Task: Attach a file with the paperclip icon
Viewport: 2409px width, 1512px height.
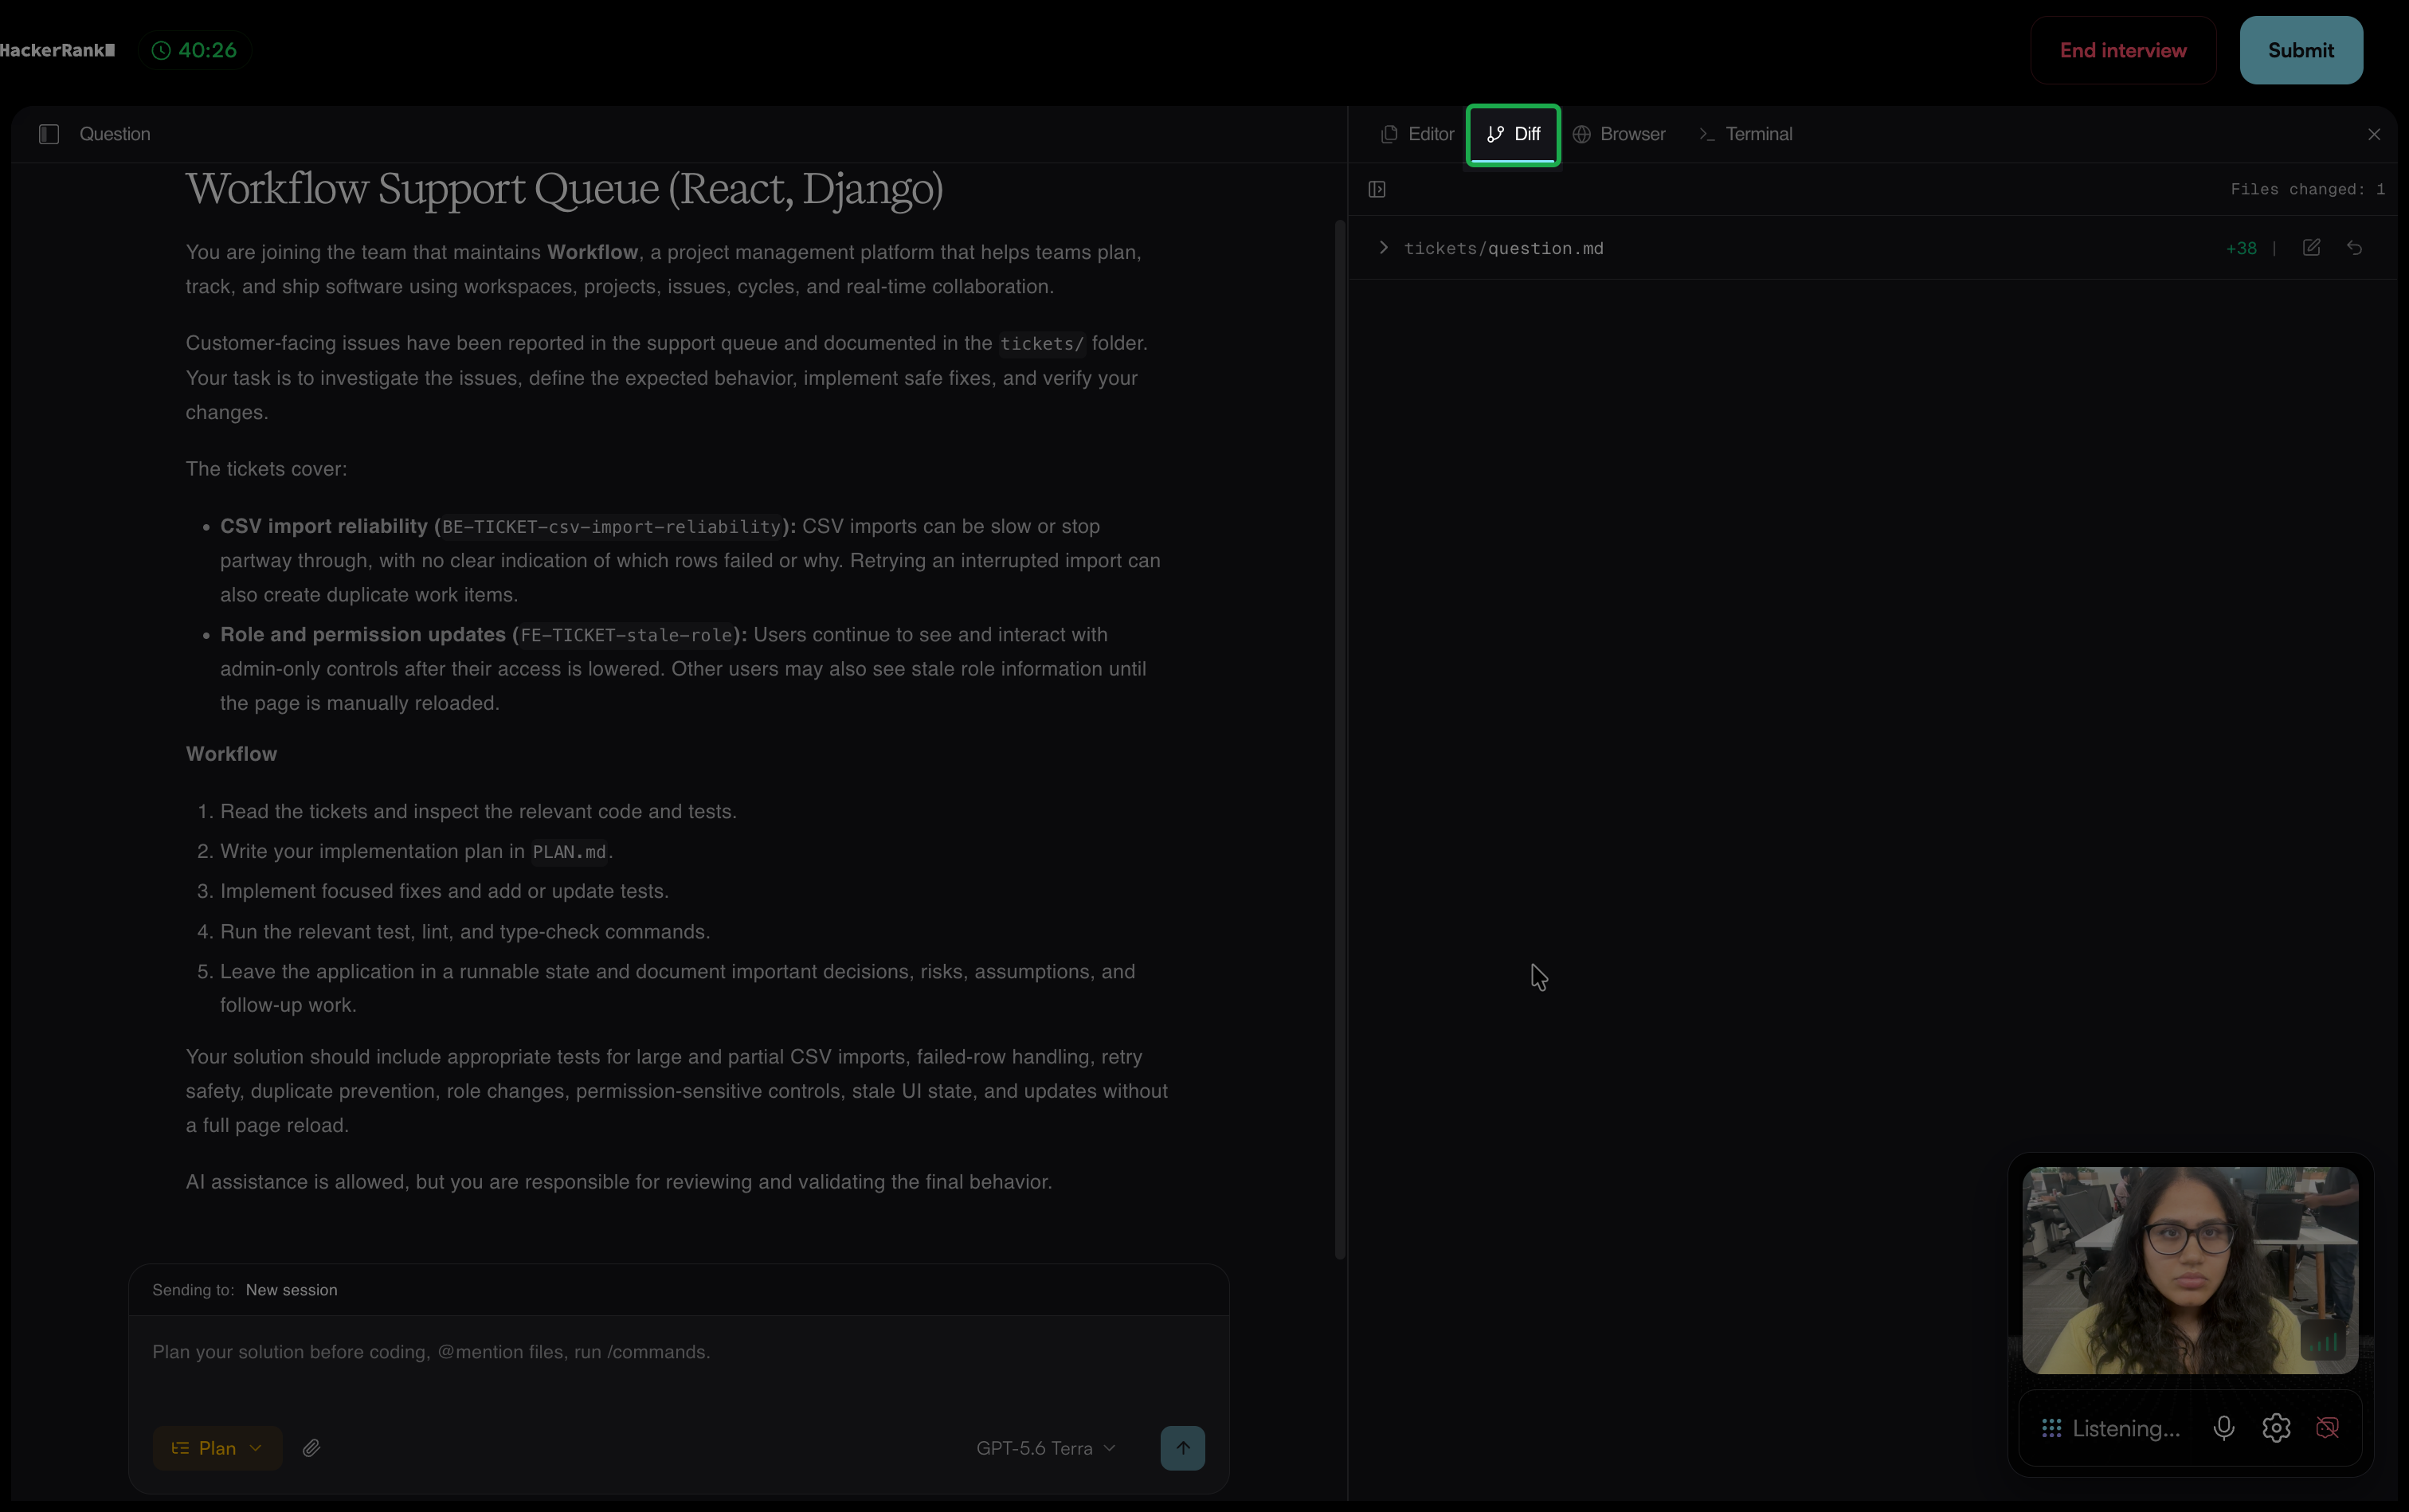Action: 312,1448
